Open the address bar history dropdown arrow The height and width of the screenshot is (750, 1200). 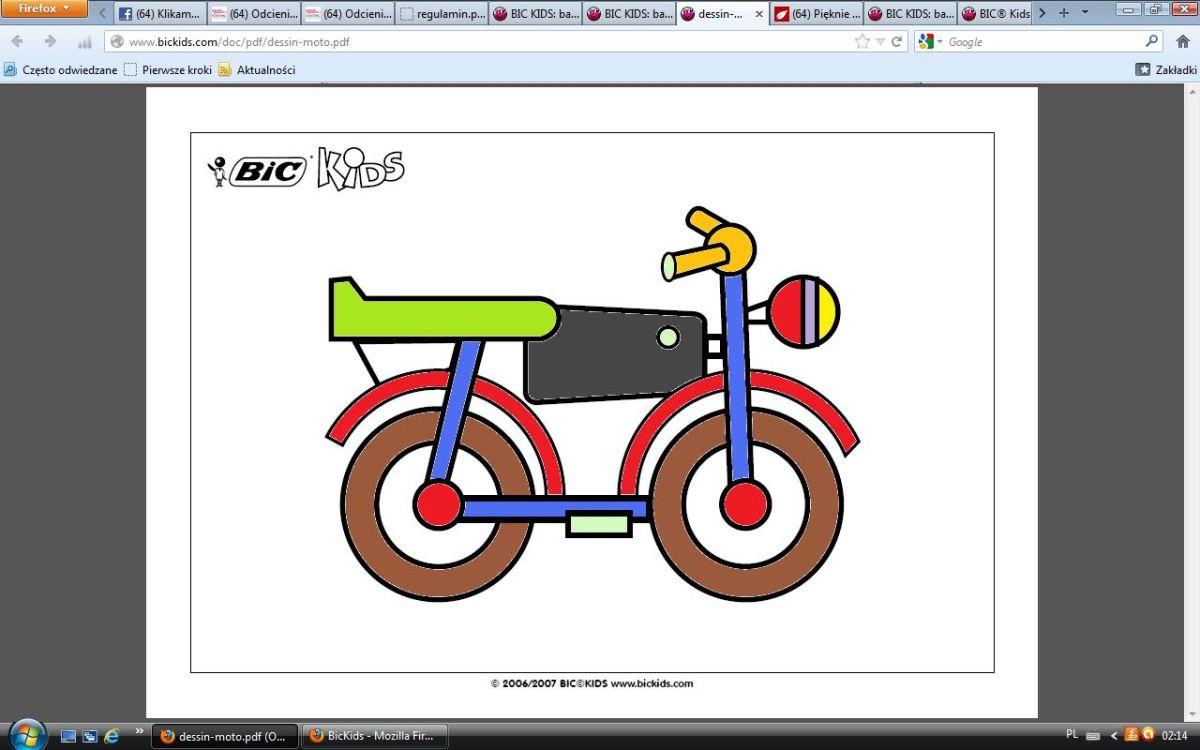(880, 42)
